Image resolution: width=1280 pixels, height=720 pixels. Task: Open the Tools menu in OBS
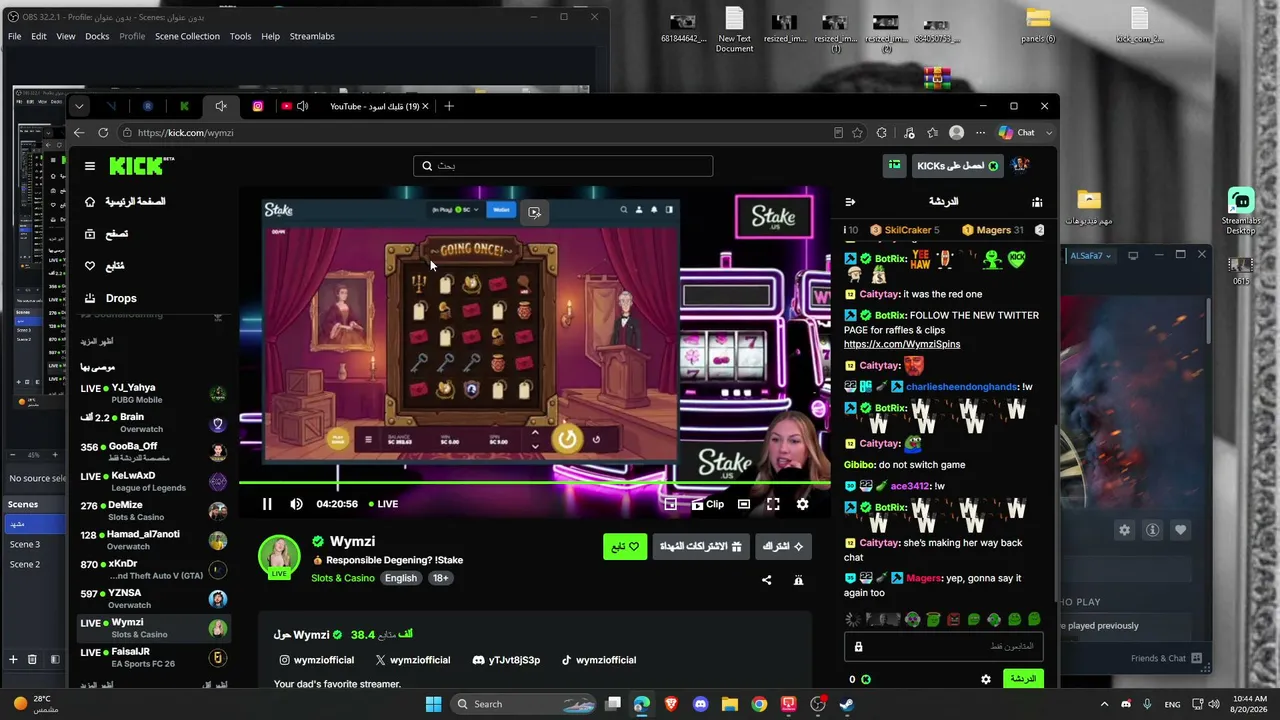point(240,36)
